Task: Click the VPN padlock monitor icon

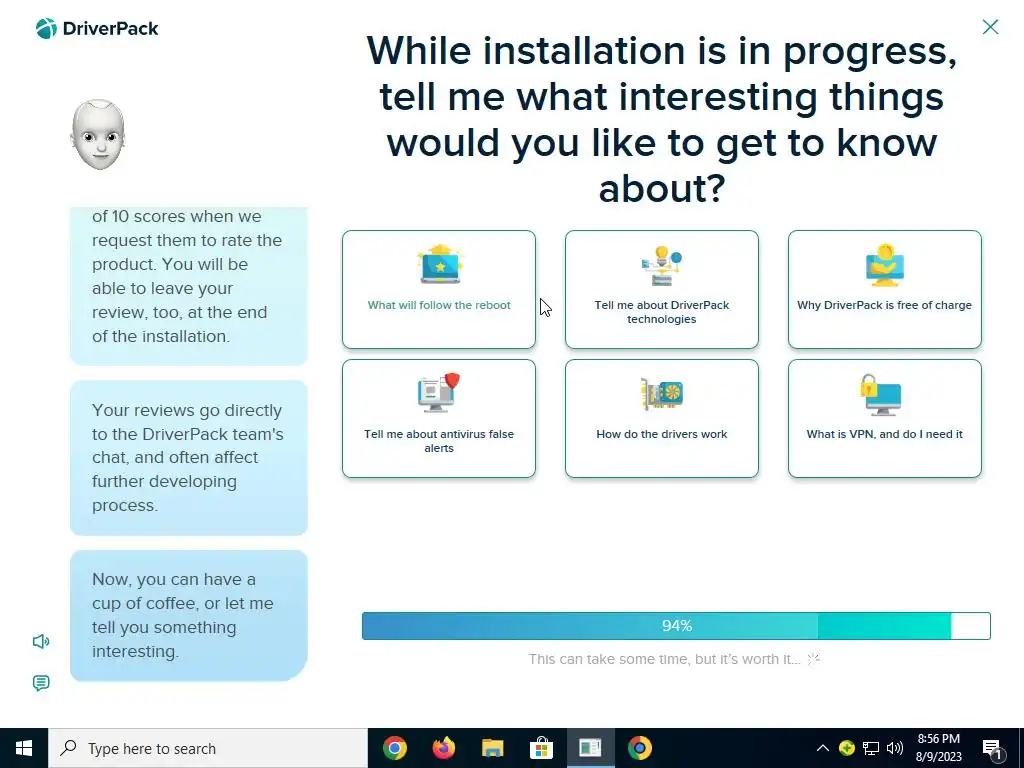Action: (x=881, y=394)
